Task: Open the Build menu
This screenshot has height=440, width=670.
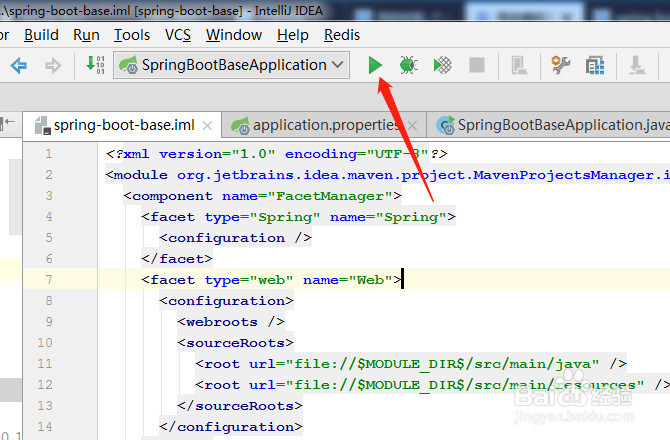Action: pyautogui.click(x=41, y=35)
